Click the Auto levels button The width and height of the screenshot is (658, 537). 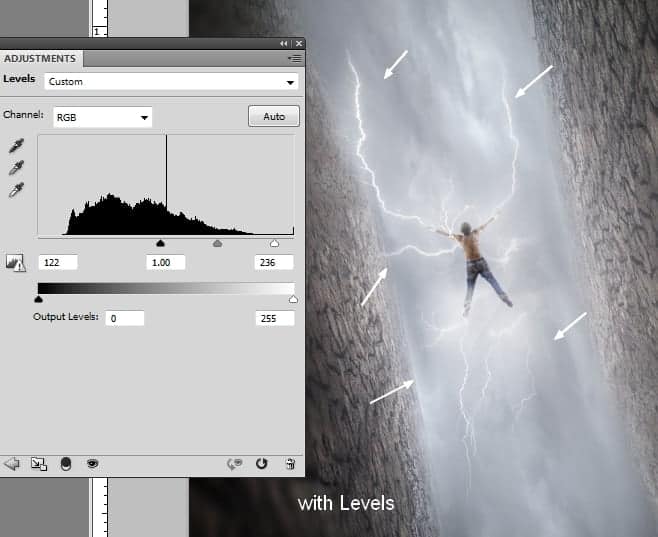click(274, 116)
